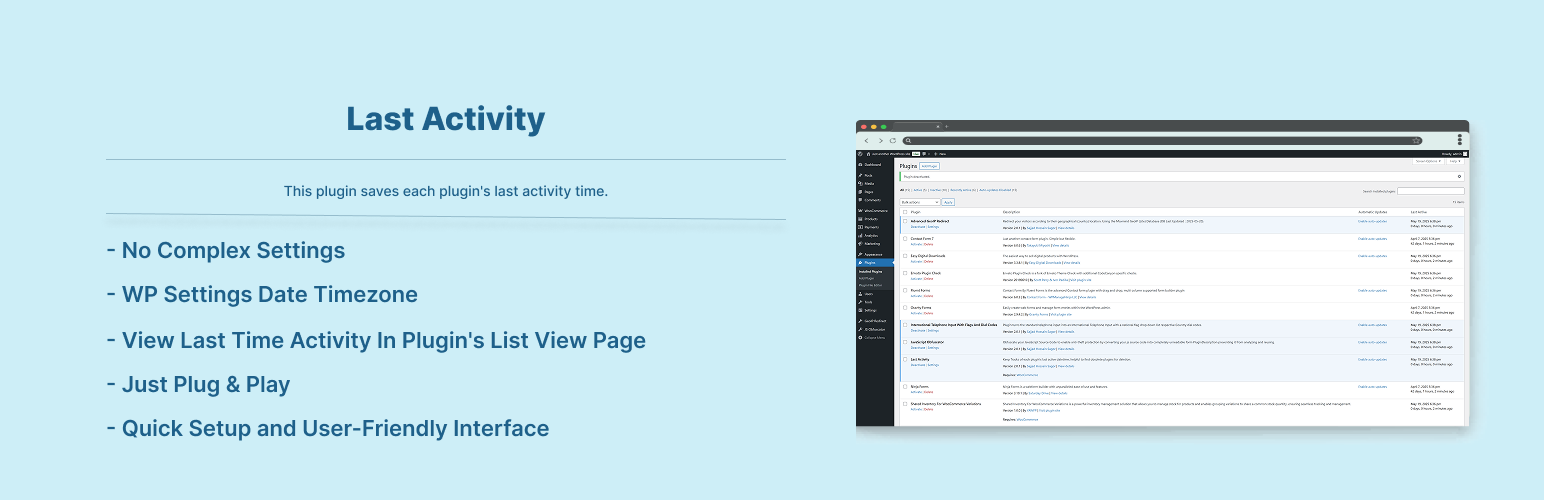Viewport: 1544px width, 500px height.
Task: Open the Settings icon in sidebar
Action: click(x=860, y=310)
